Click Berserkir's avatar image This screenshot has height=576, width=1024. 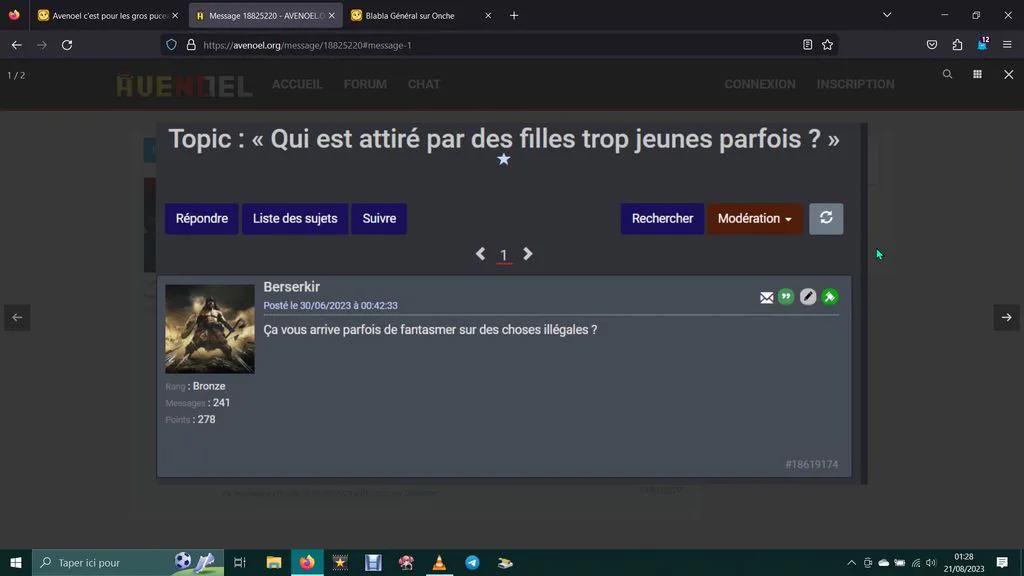210,328
